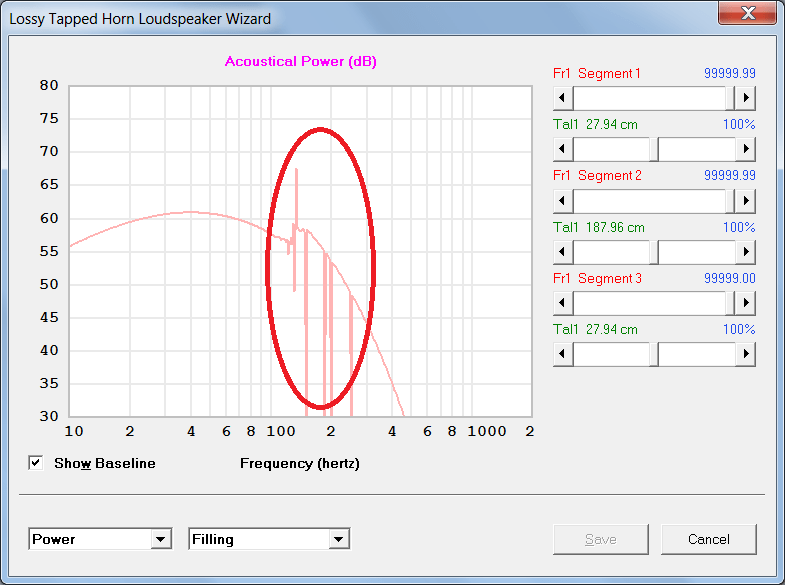Image resolution: width=785 pixels, height=585 pixels.
Task: Increase Fr1 Segment 3 with right arrow
Action: (745, 303)
